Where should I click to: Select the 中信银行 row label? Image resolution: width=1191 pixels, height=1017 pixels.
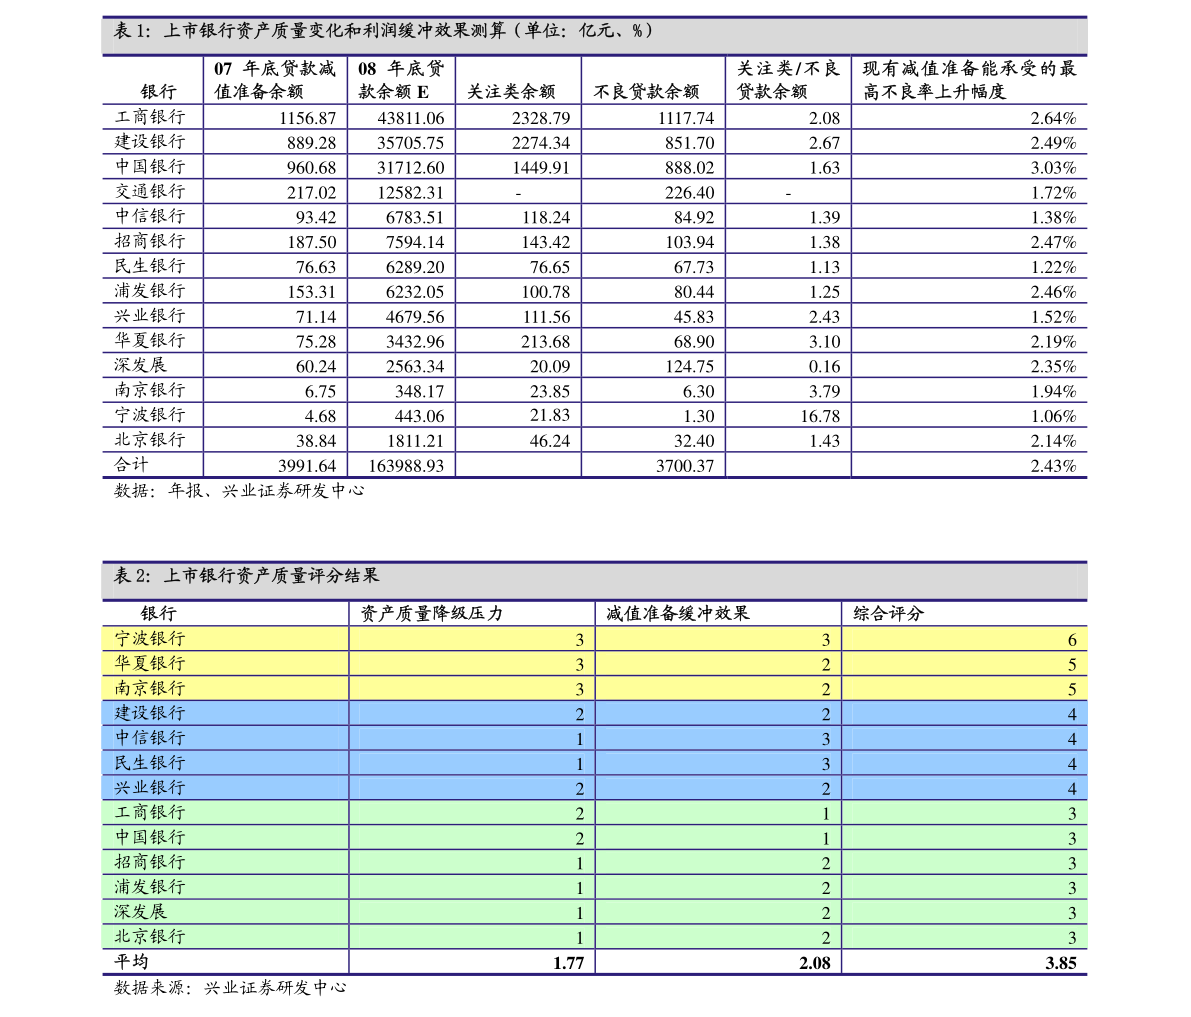(x=150, y=738)
